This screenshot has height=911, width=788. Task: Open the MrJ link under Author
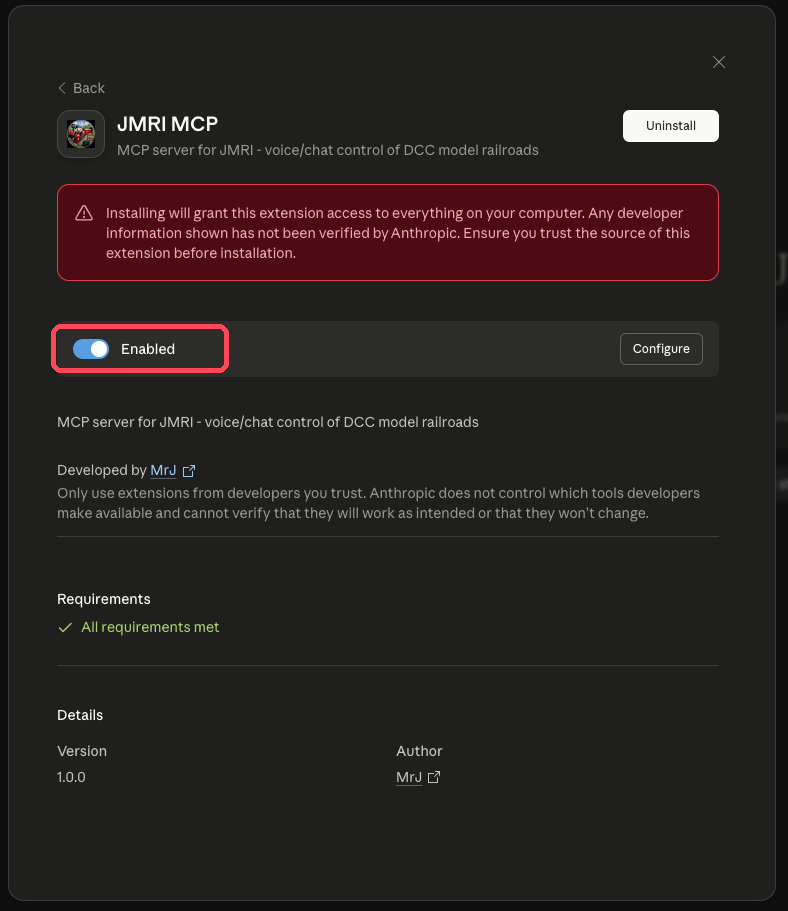click(x=409, y=777)
